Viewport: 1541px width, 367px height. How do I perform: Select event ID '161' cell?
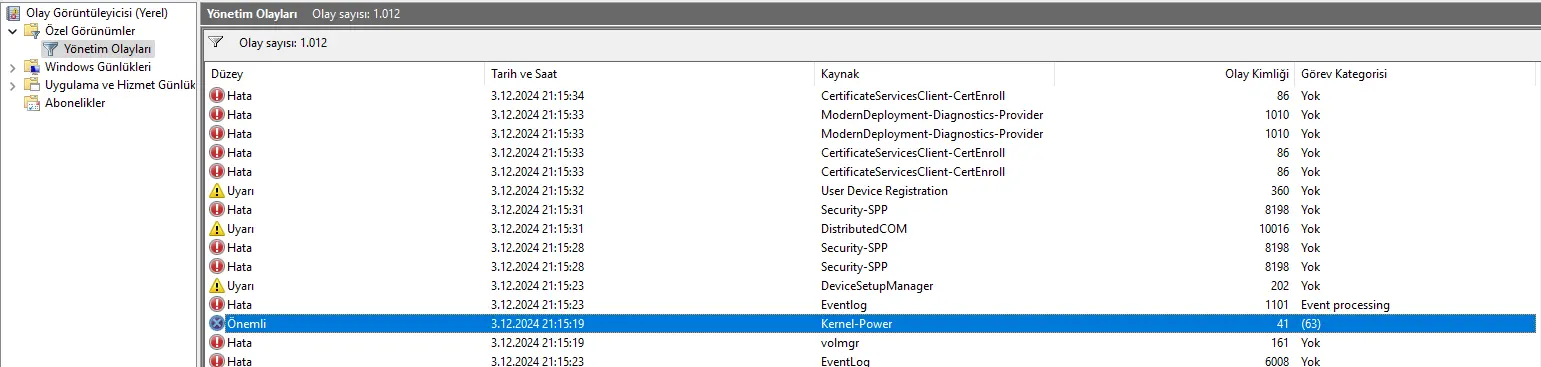coord(1279,343)
